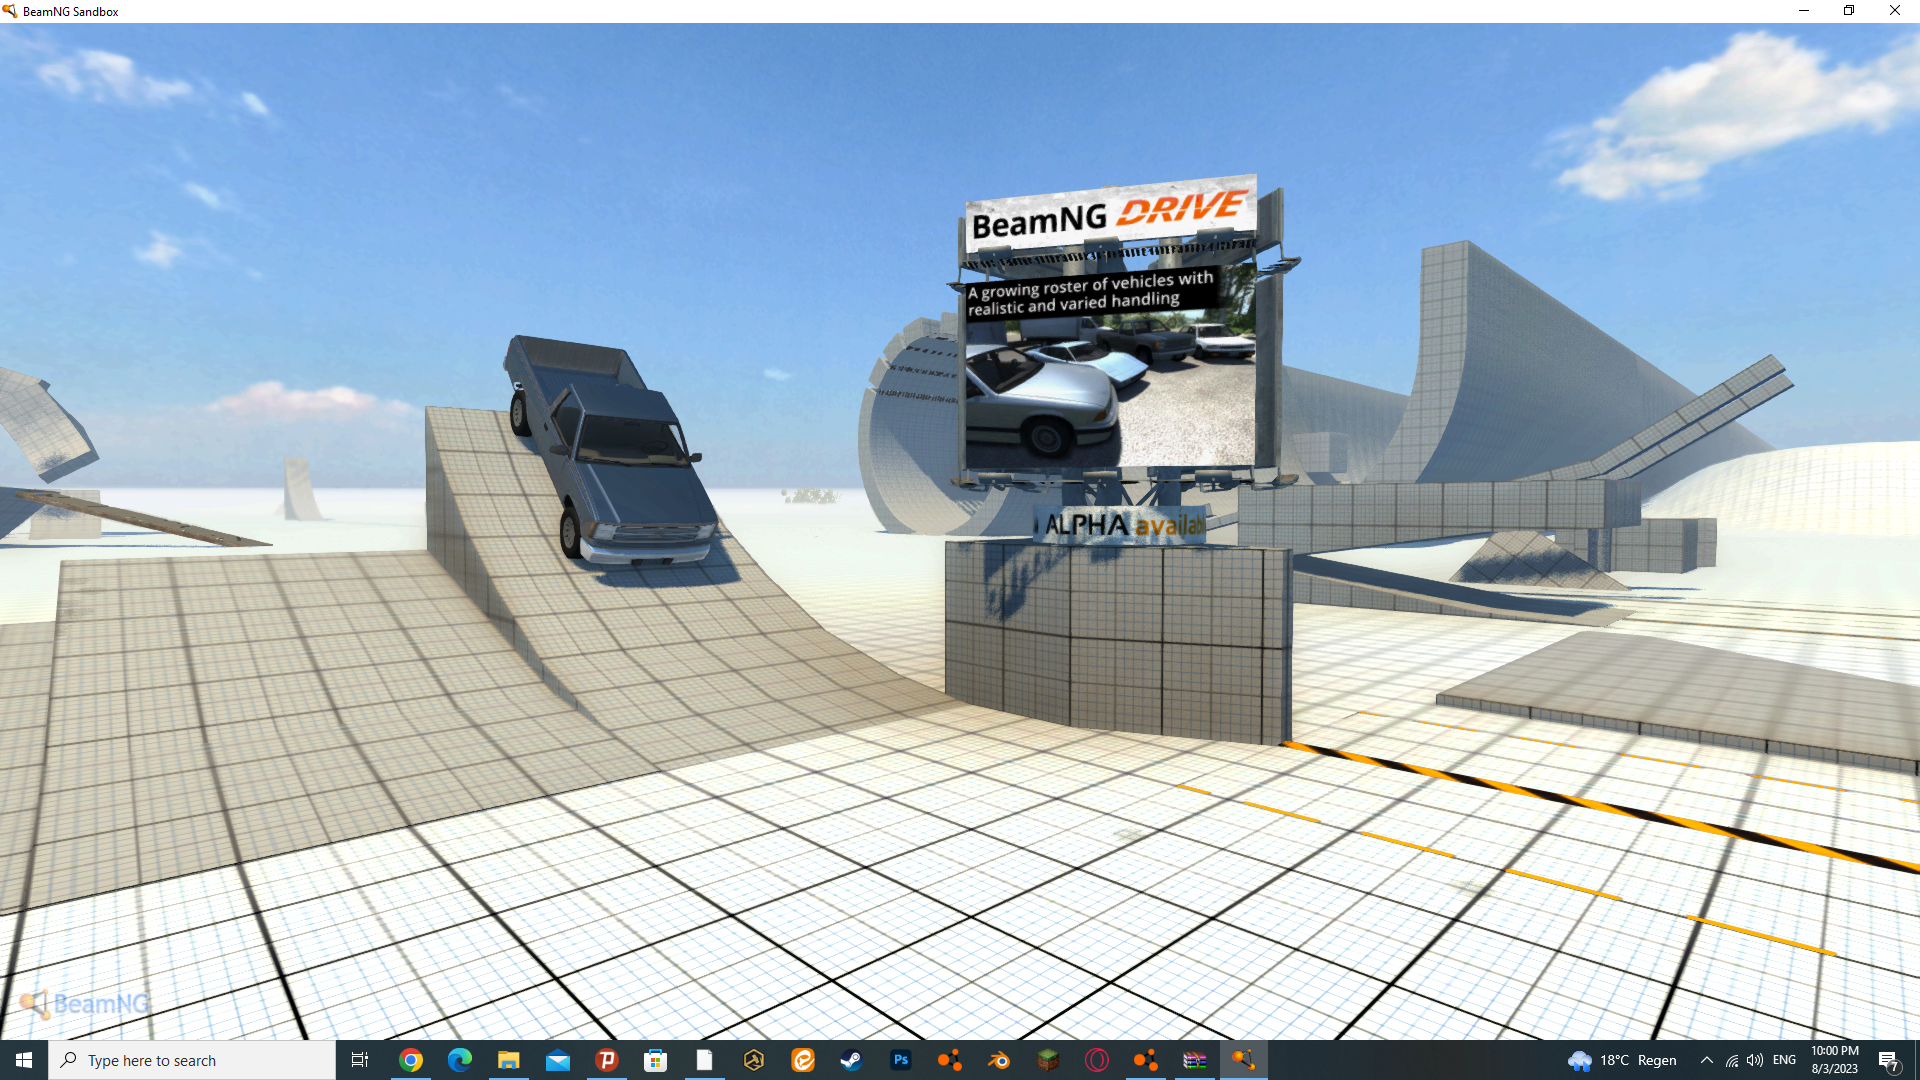Click the WinRAR taskbar icon

click(1195, 1060)
